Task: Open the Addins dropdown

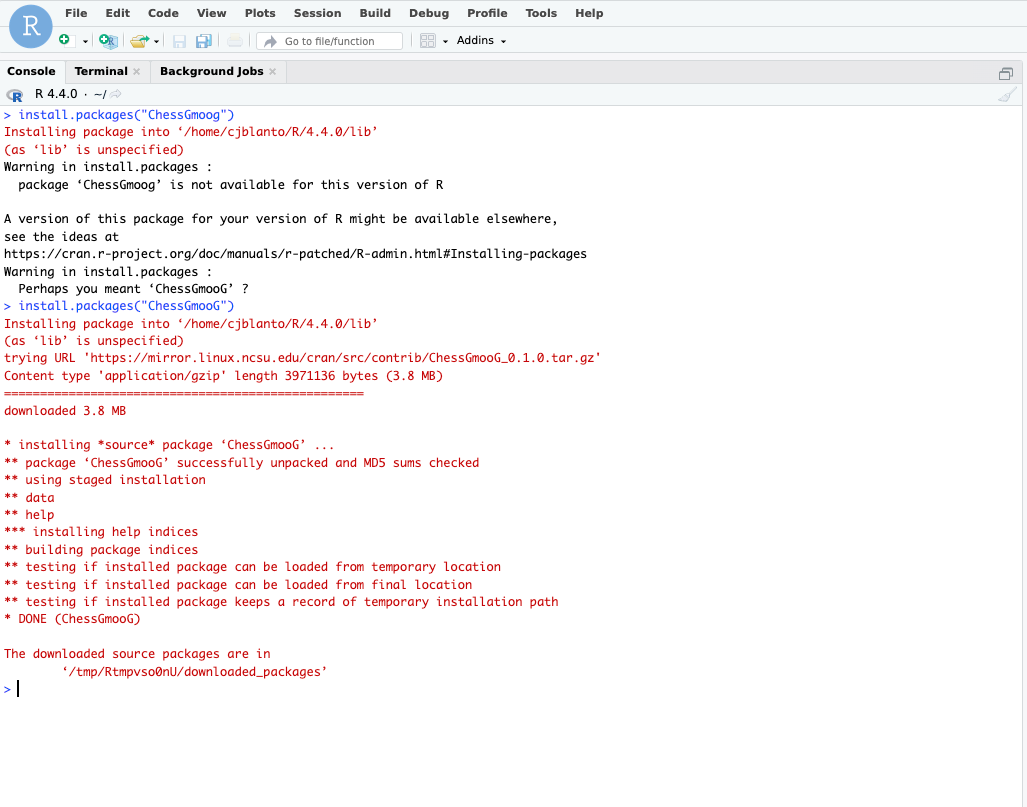Action: 481,41
